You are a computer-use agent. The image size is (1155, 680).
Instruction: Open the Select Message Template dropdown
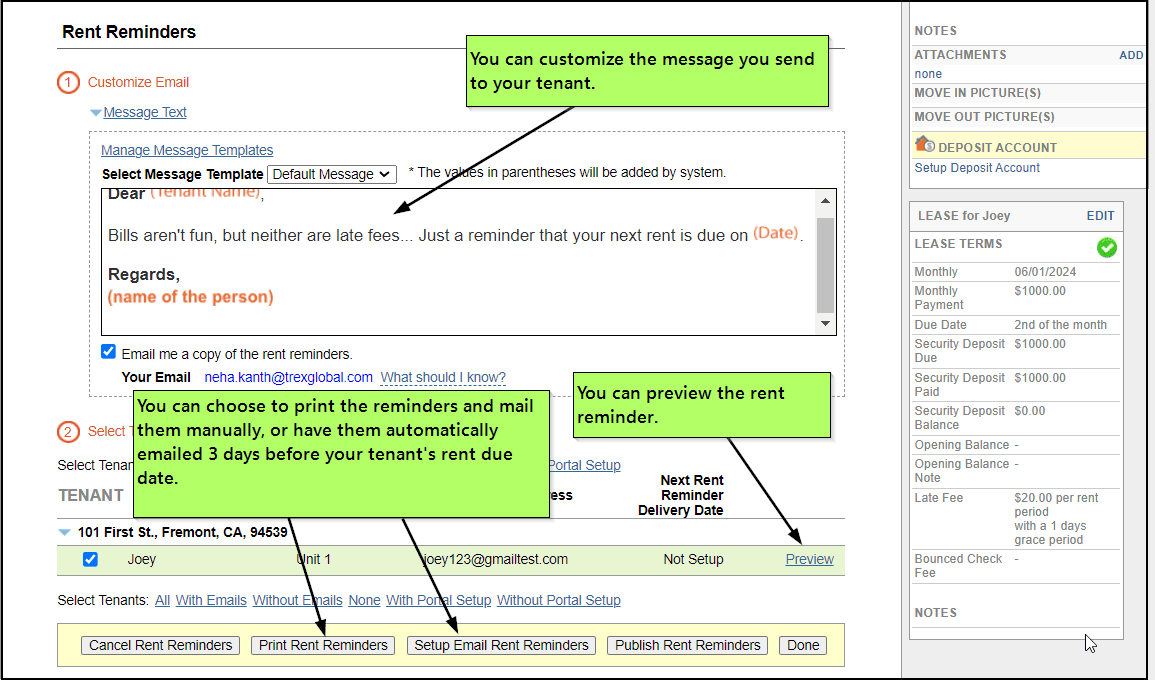[x=332, y=174]
